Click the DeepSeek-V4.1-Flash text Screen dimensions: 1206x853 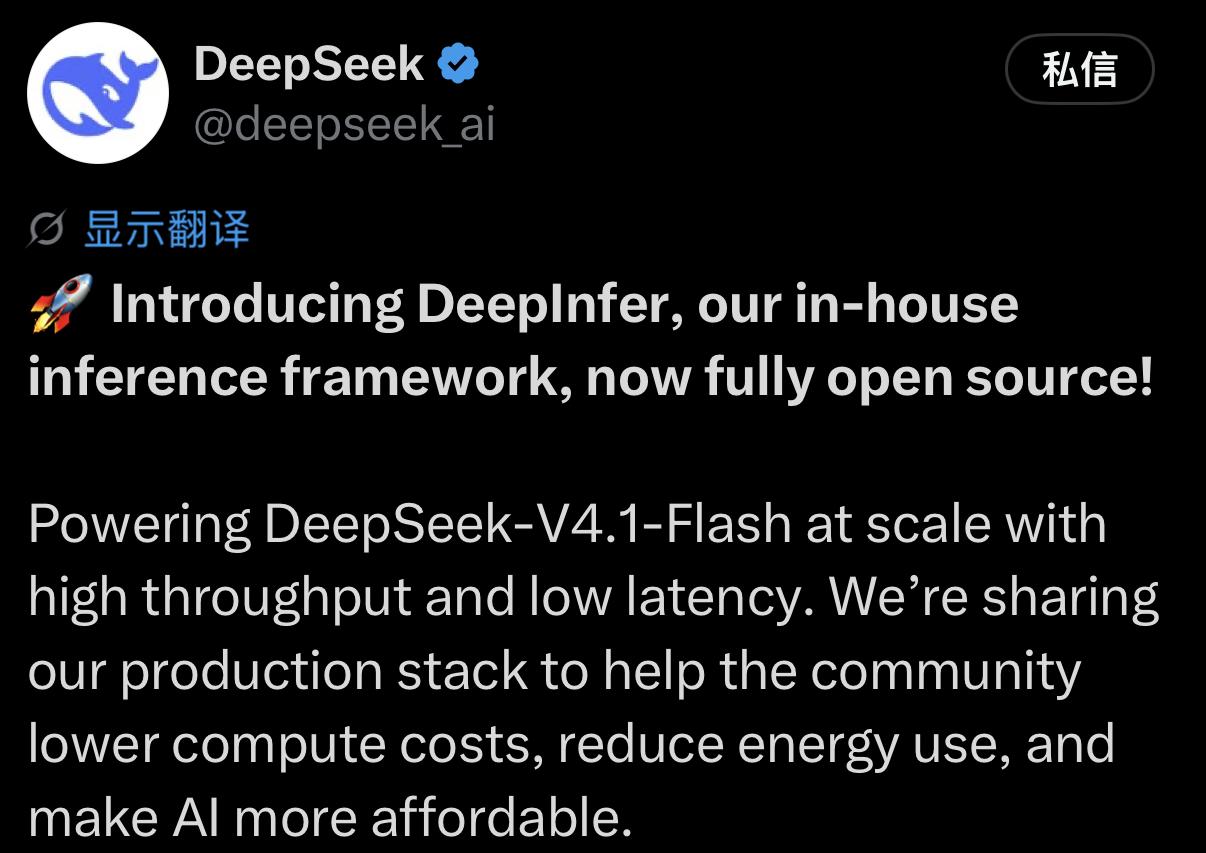pos(528,524)
